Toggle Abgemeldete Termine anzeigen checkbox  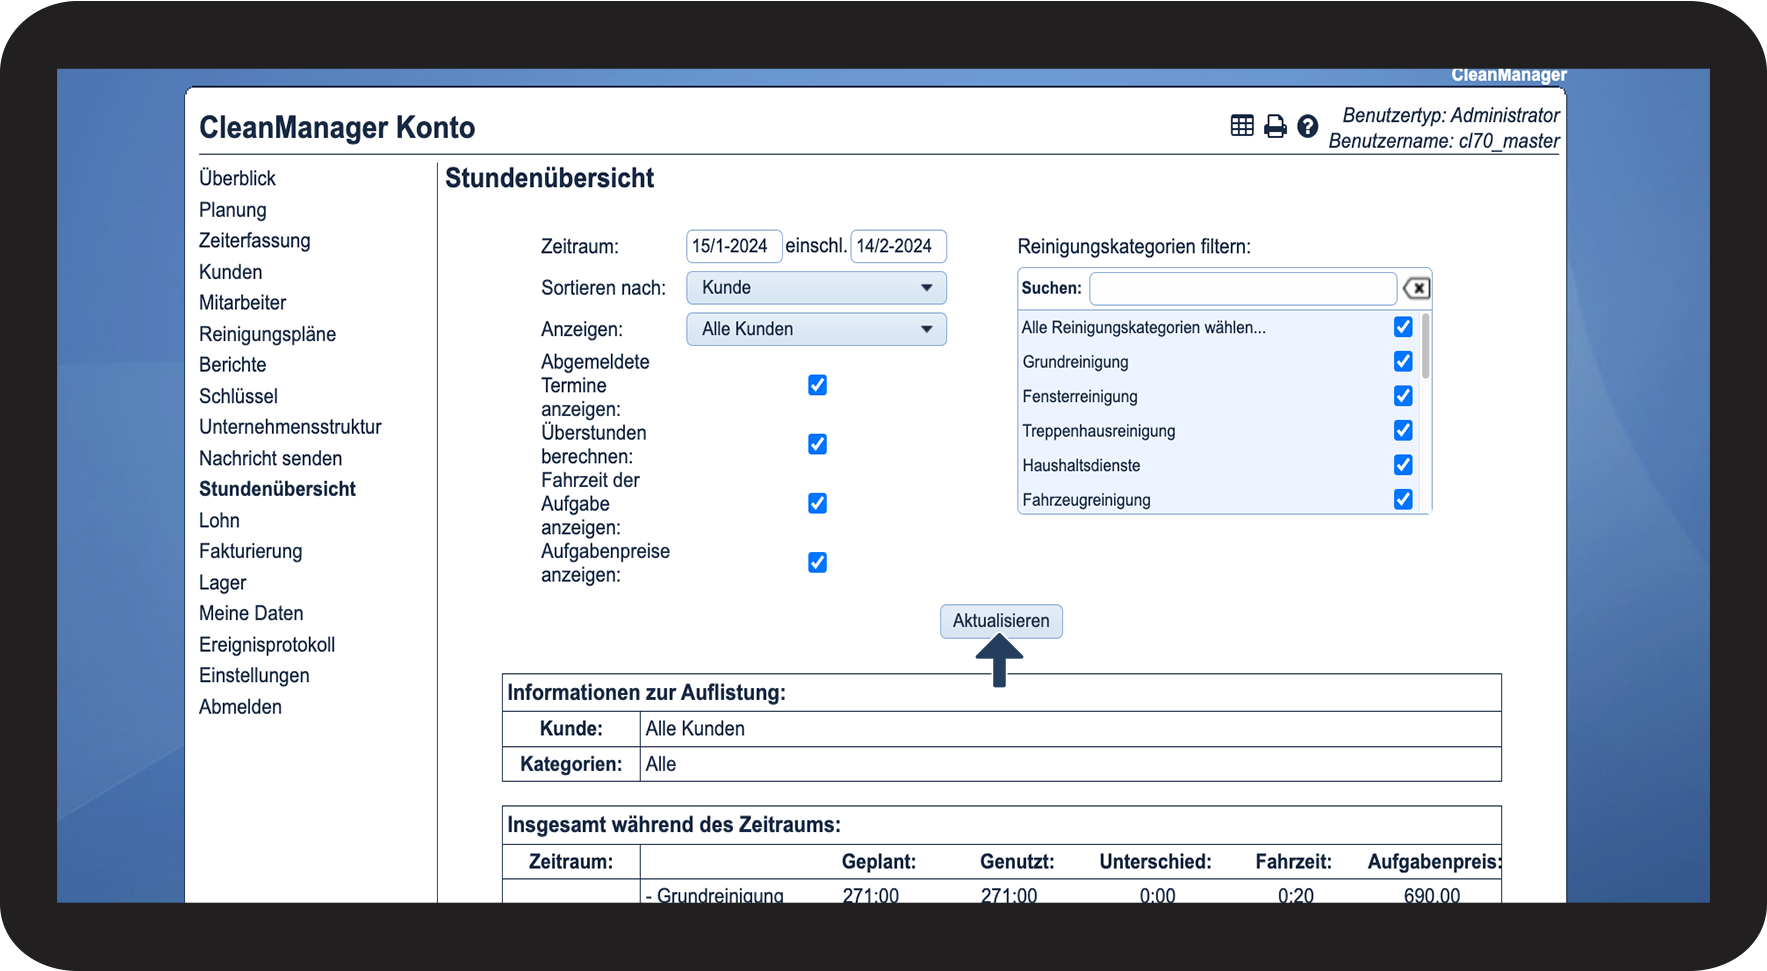[817, 385]
